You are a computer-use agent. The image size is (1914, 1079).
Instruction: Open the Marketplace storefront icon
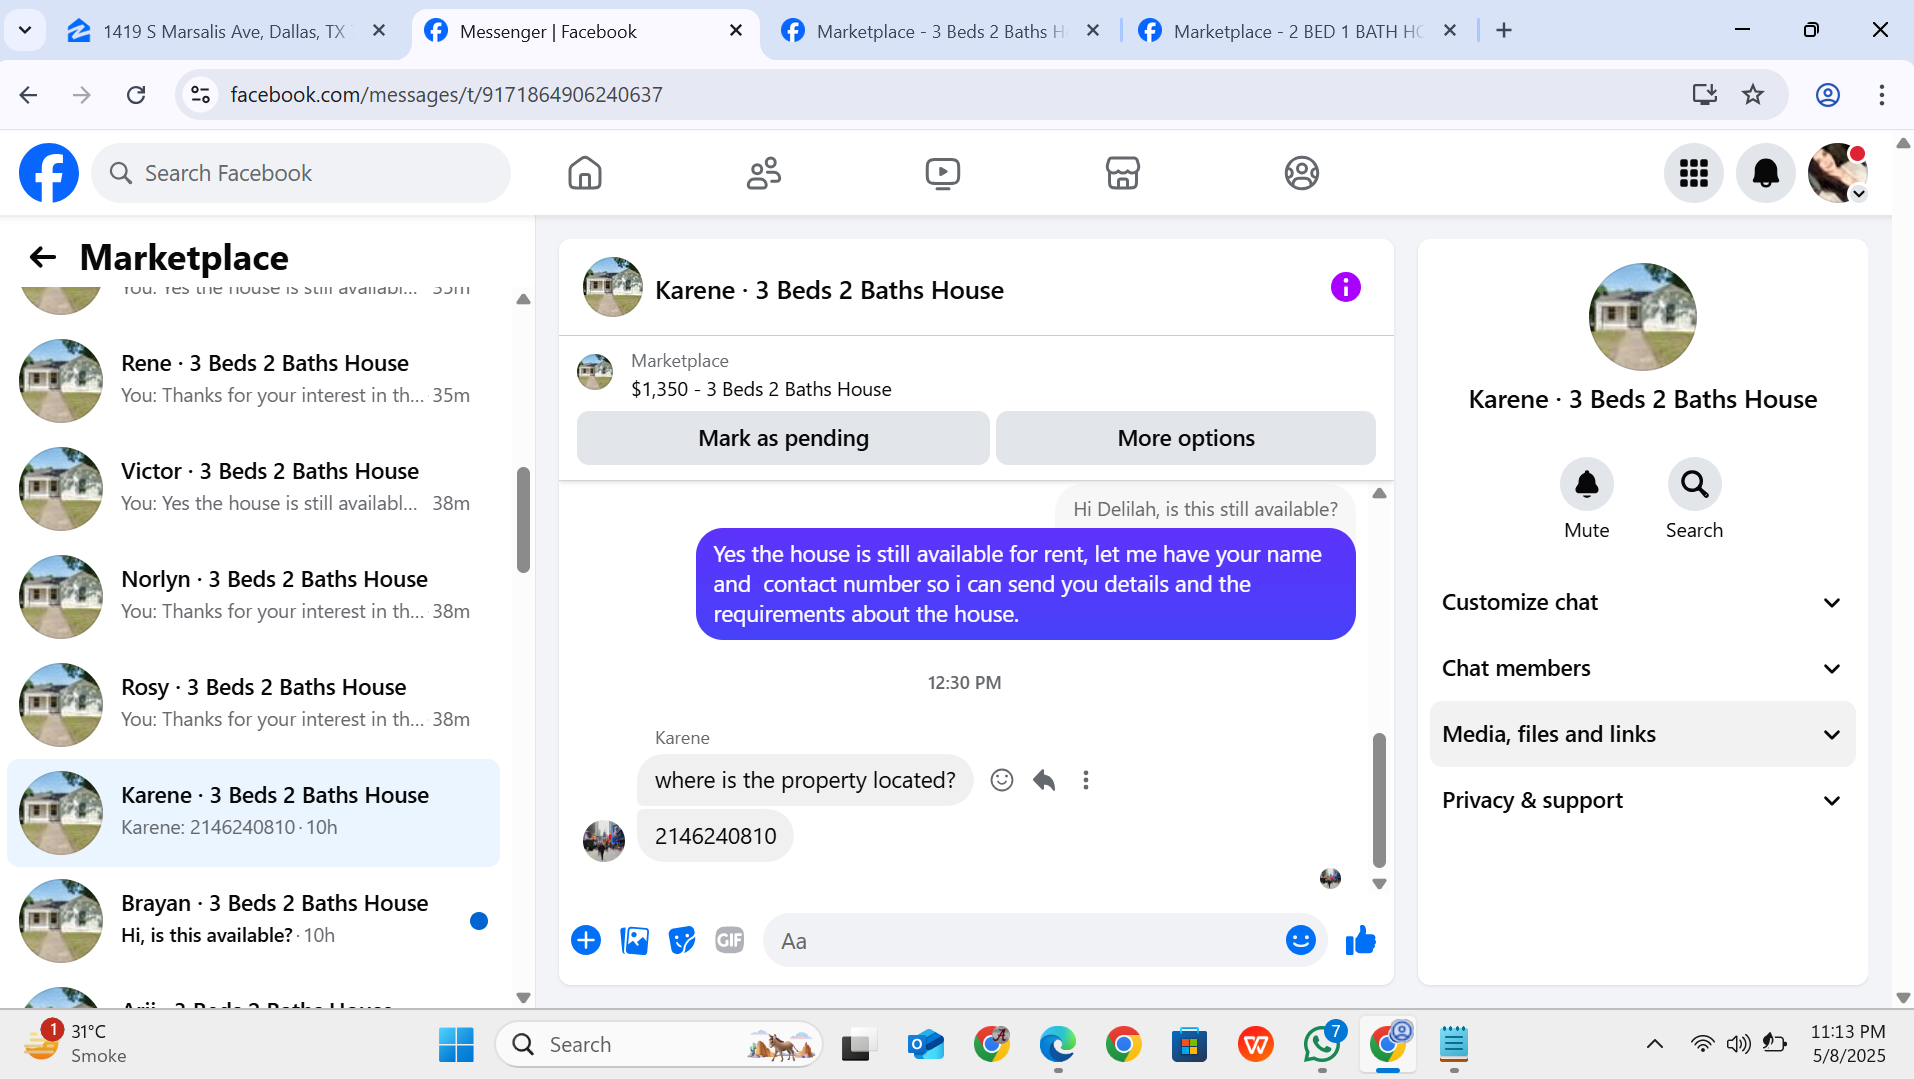tap(1122, 173)
